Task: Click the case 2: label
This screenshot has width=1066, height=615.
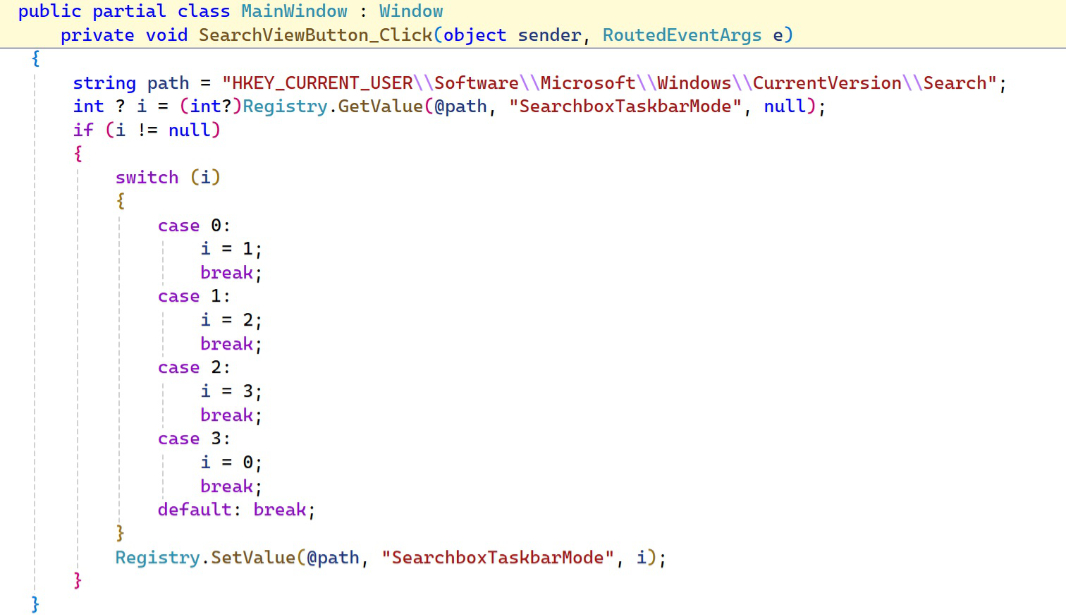Action: pos(194,368)
